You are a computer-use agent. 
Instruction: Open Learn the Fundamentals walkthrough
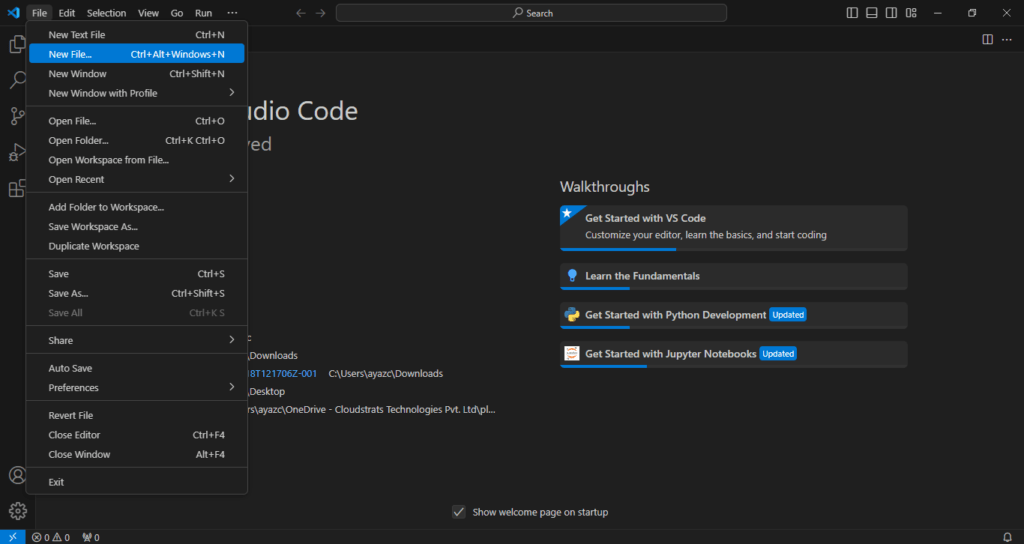click(x=733, y=276)
